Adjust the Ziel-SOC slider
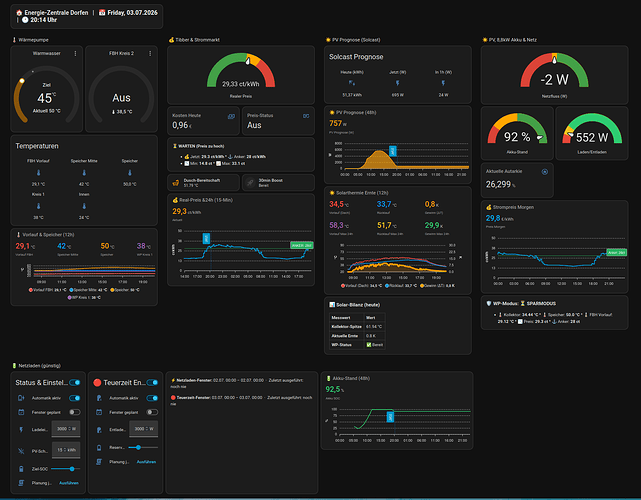The width and height of the screenshot is (641, 500). pos(65,469)
